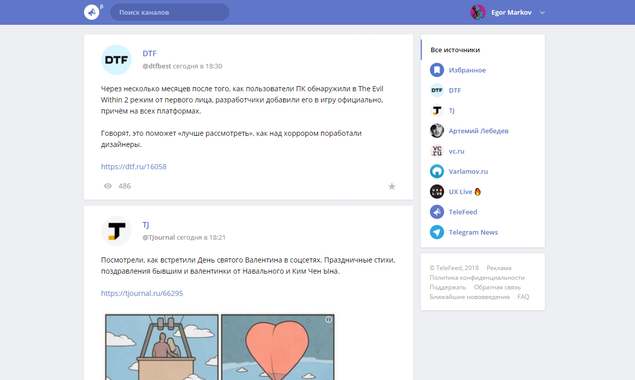Open the DTF channel name link in the first post
The width and height of the screenshot is (635, 380).
(149, 53)
